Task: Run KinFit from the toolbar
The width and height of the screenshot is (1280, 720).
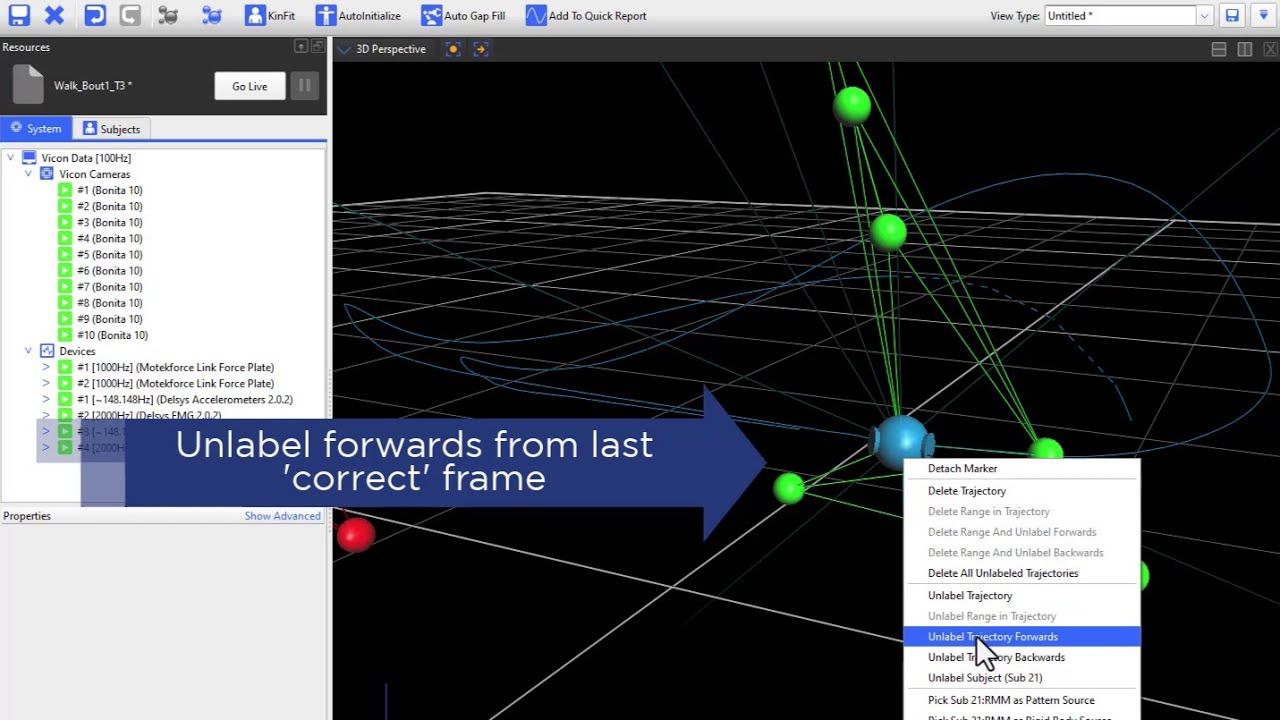Action: point(269,15)
